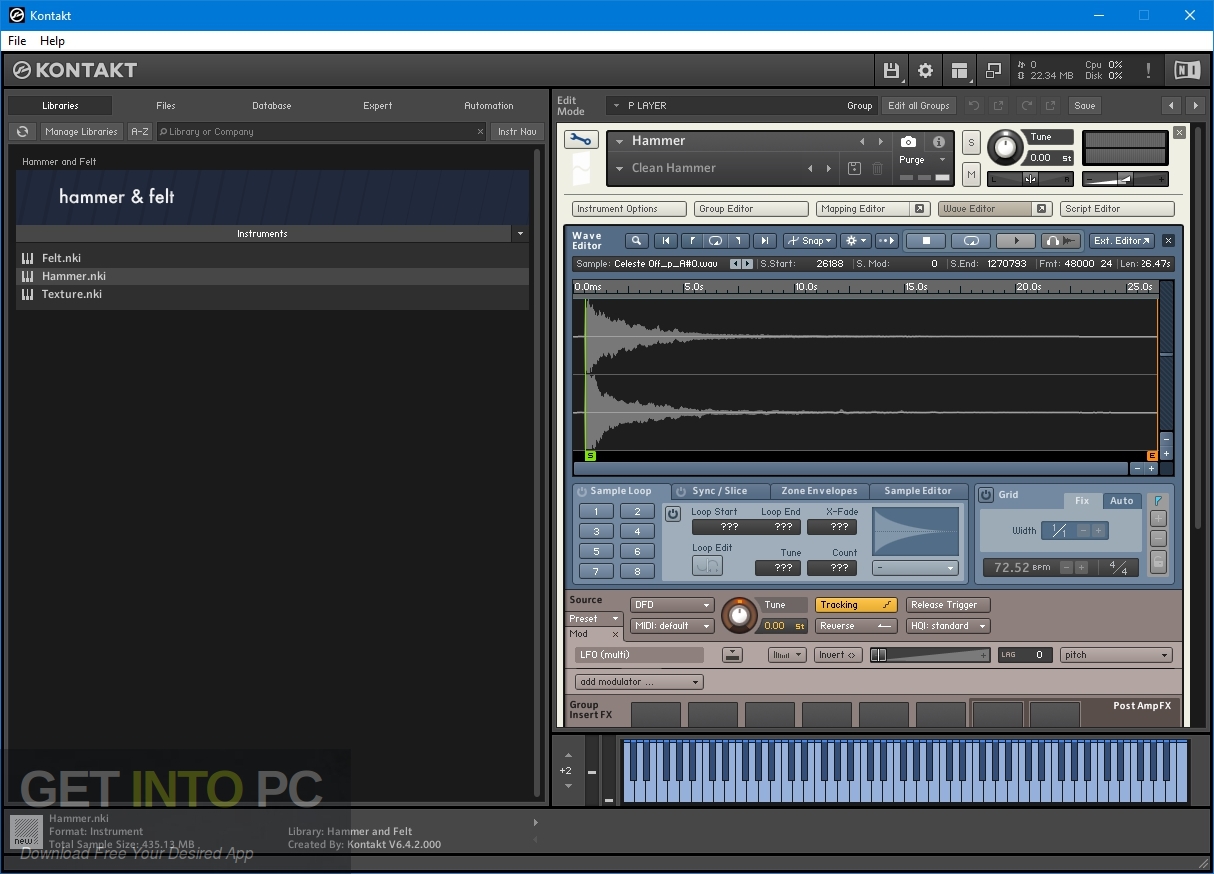This screenshot has width=1214, height=874.
Task: Toggle the Reverse button
Action: tap(856, 626)
